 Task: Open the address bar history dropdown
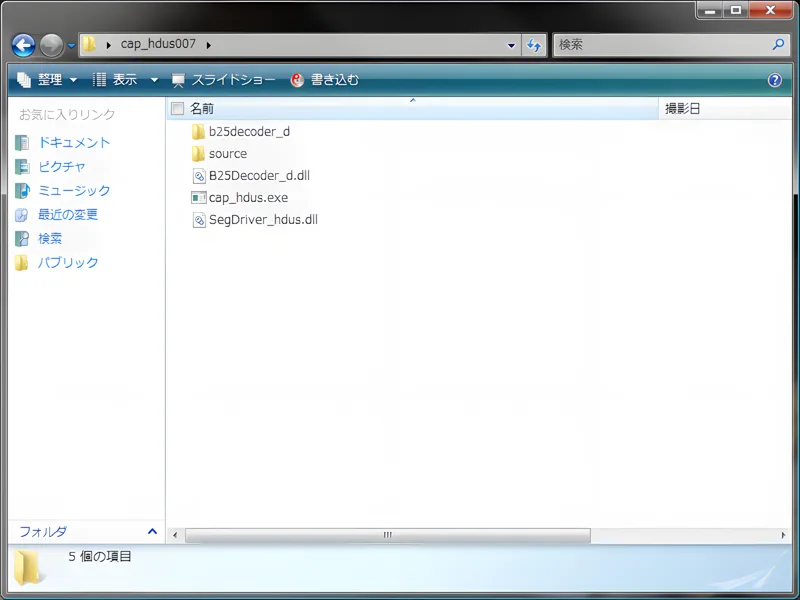coord(512,45)
